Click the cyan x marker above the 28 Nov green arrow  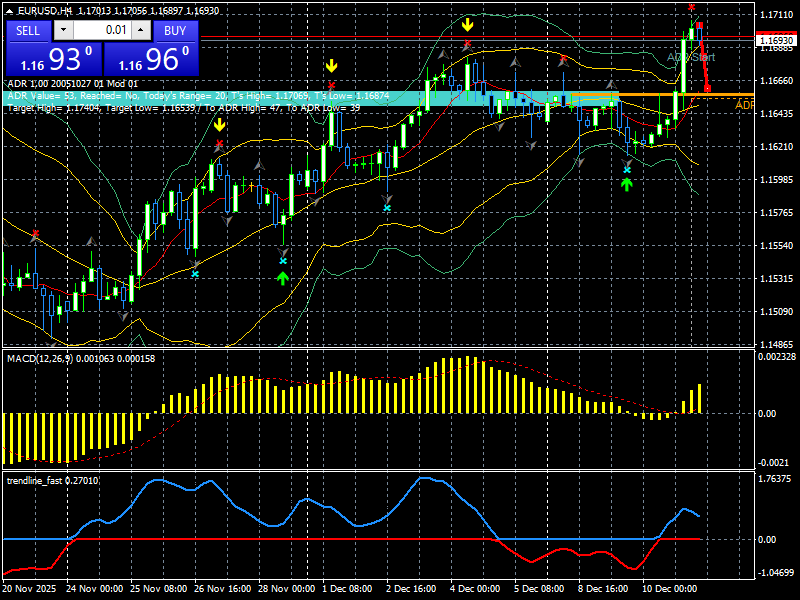pos(283,261)
